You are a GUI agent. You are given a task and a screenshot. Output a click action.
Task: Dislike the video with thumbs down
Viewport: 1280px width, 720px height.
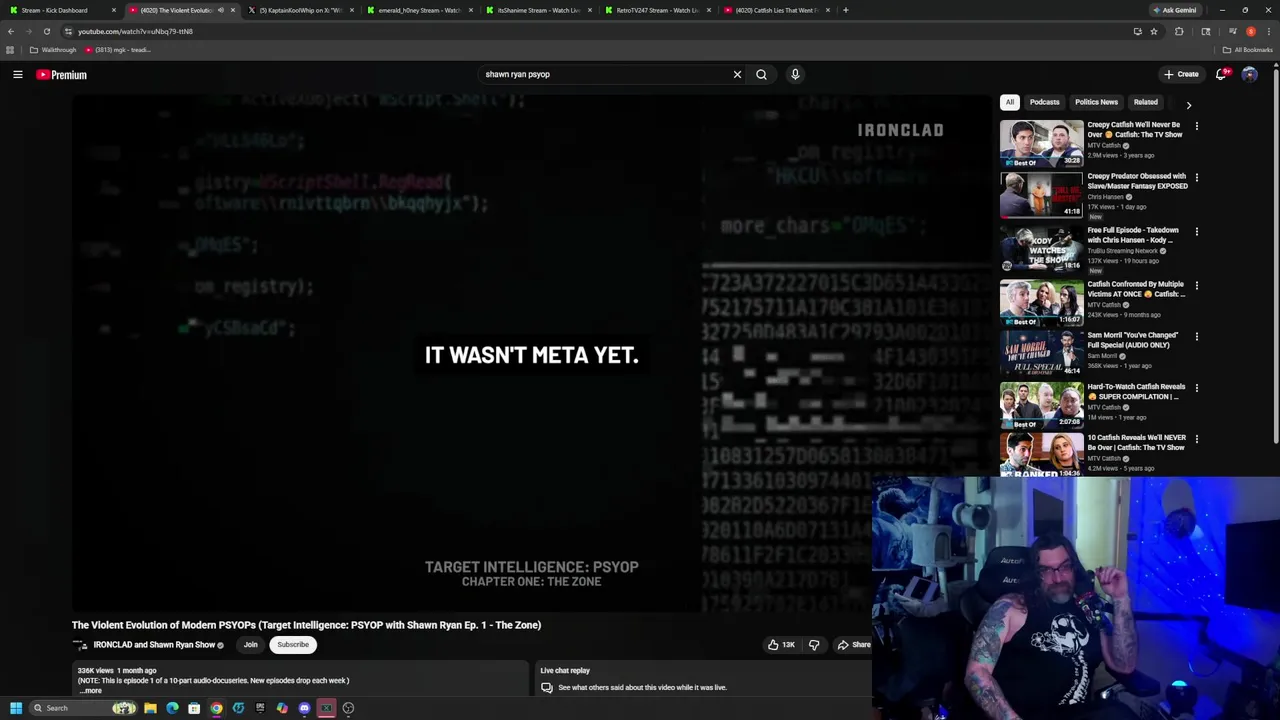tap(814, 645)
